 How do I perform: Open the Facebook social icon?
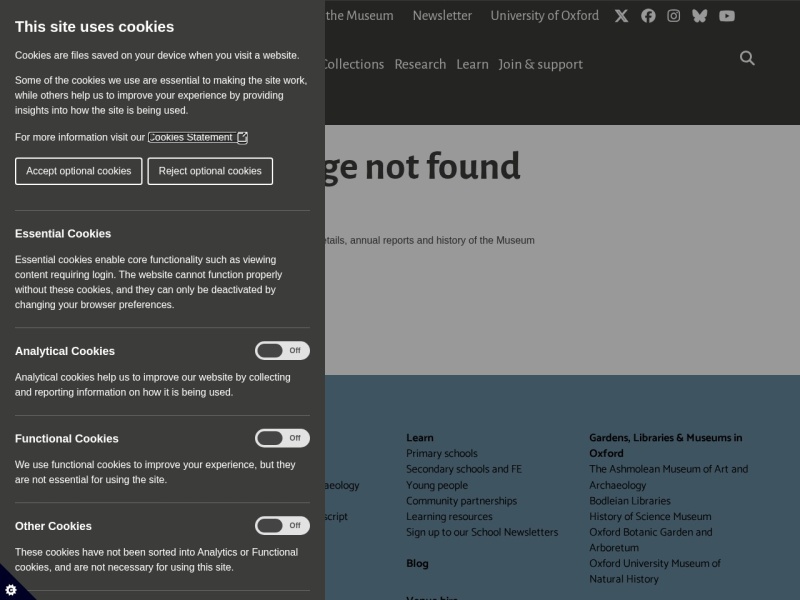[x=648, y=16]
